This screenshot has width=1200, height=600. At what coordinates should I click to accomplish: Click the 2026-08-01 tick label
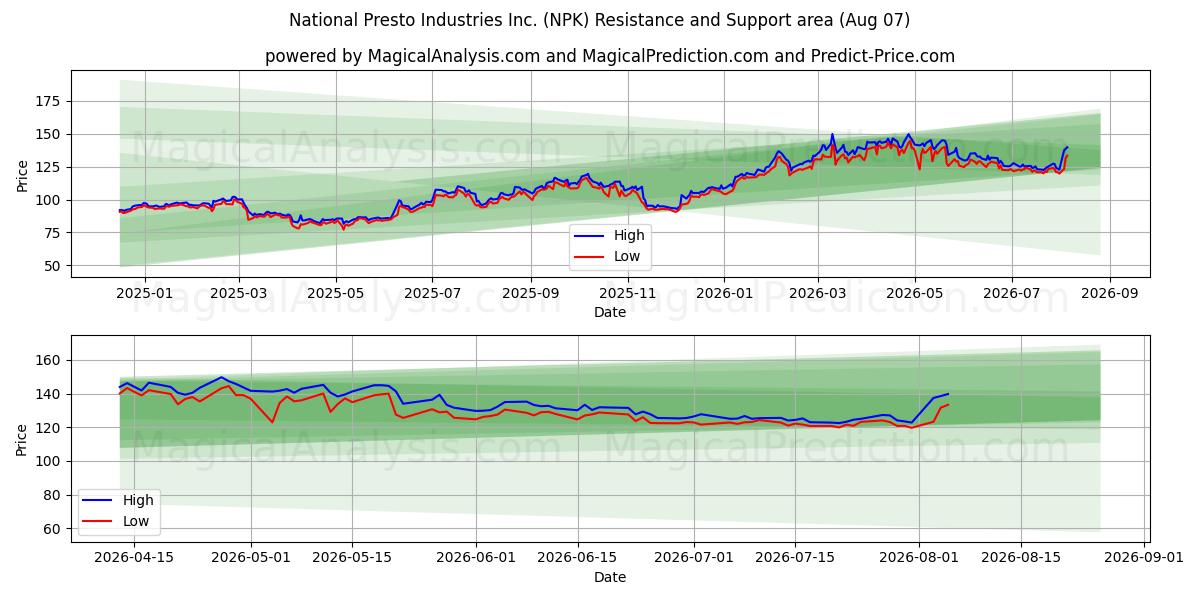pos(920,559)
